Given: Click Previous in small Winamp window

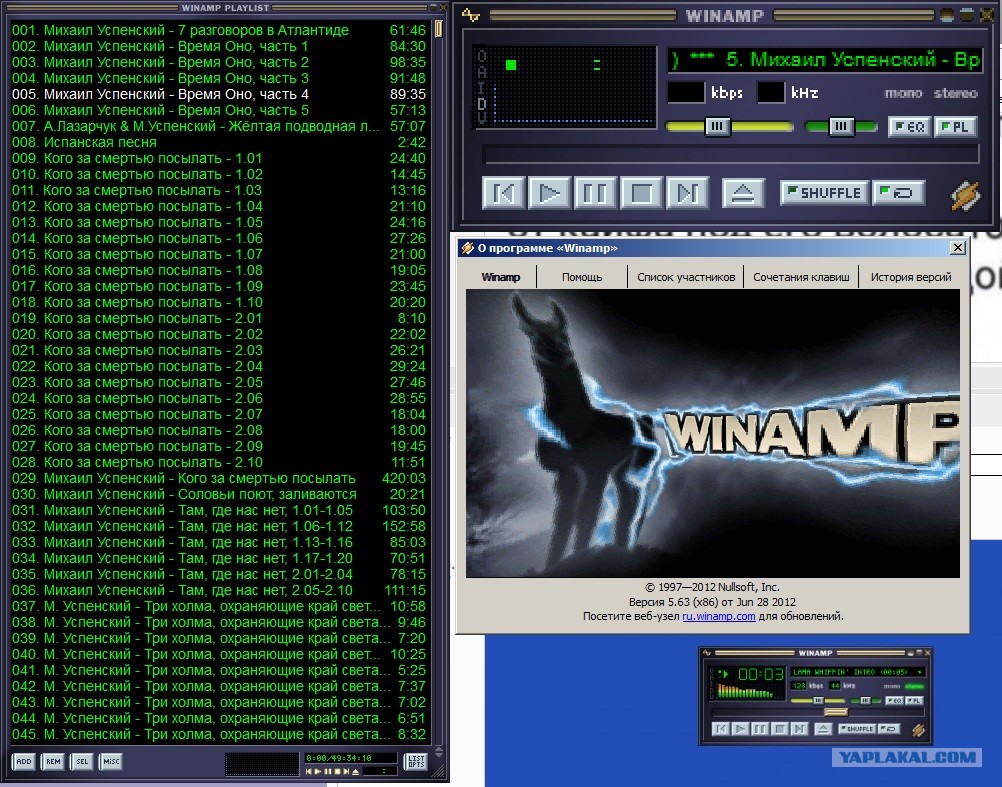Looking at the screenshot, I should (x=721, y=729).
